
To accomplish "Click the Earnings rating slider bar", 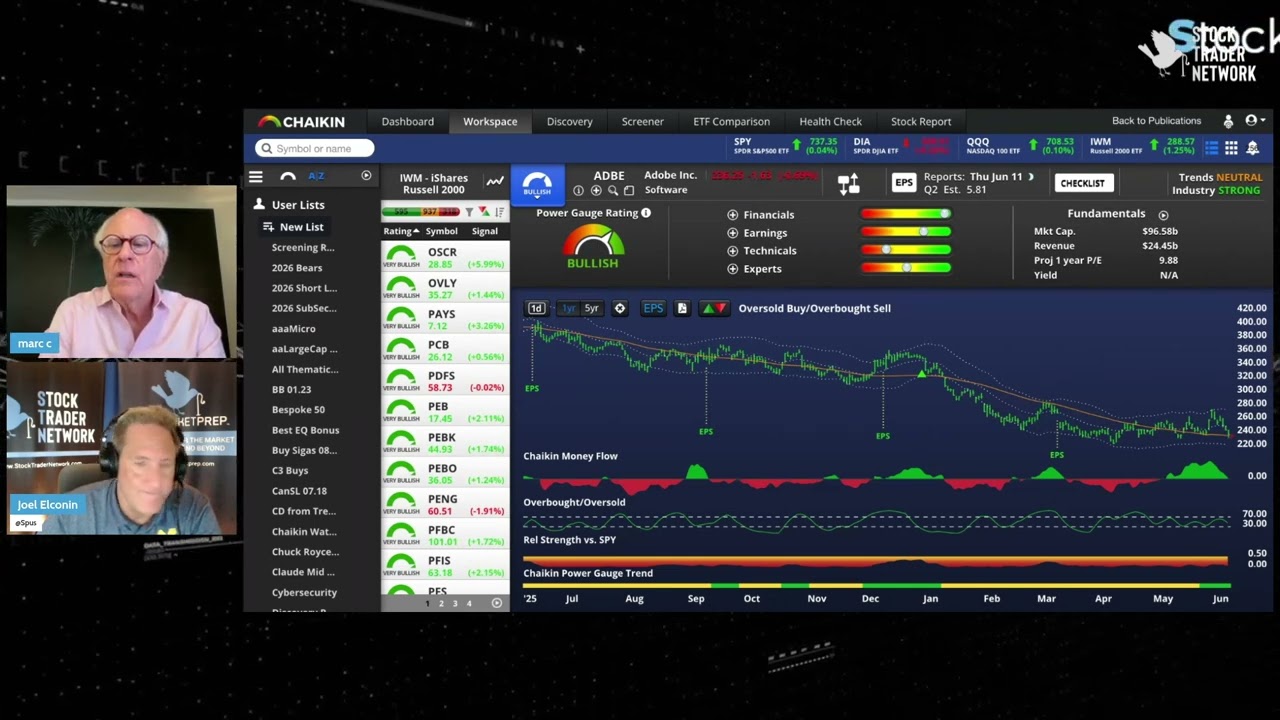I will (x=905, y=232).
